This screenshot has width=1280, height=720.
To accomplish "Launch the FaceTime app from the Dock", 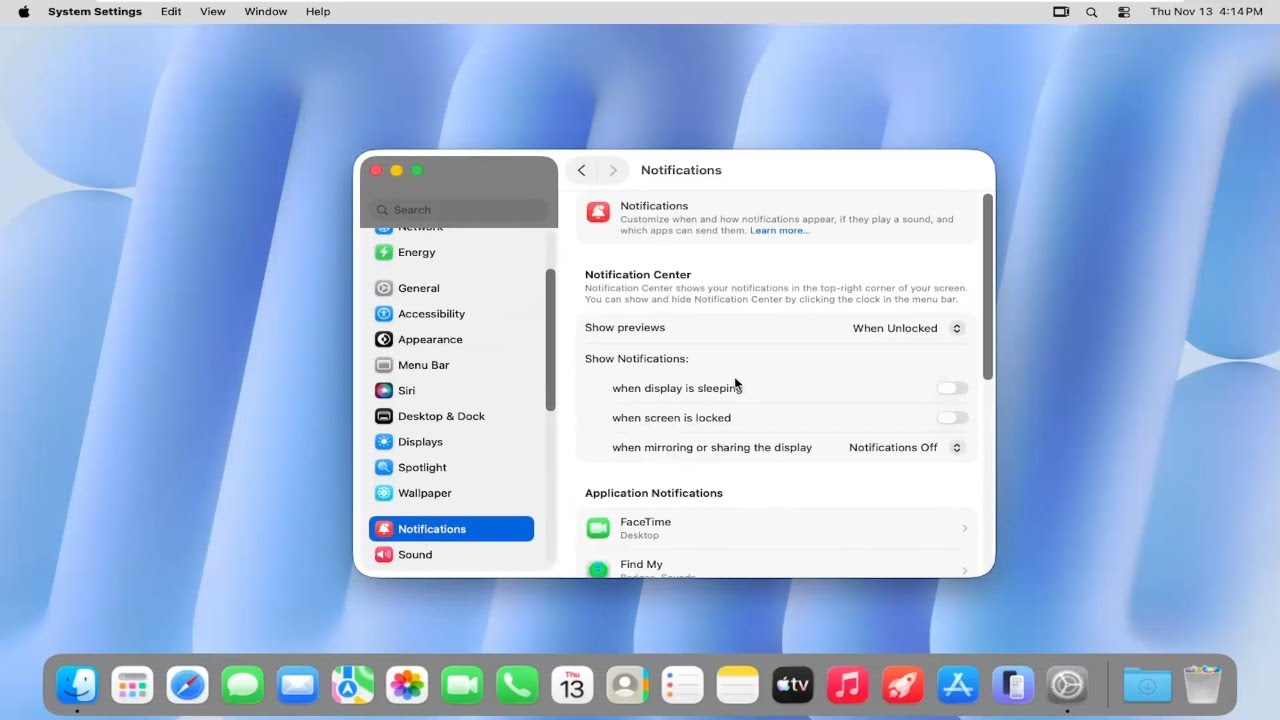I will tap(462, 685).
